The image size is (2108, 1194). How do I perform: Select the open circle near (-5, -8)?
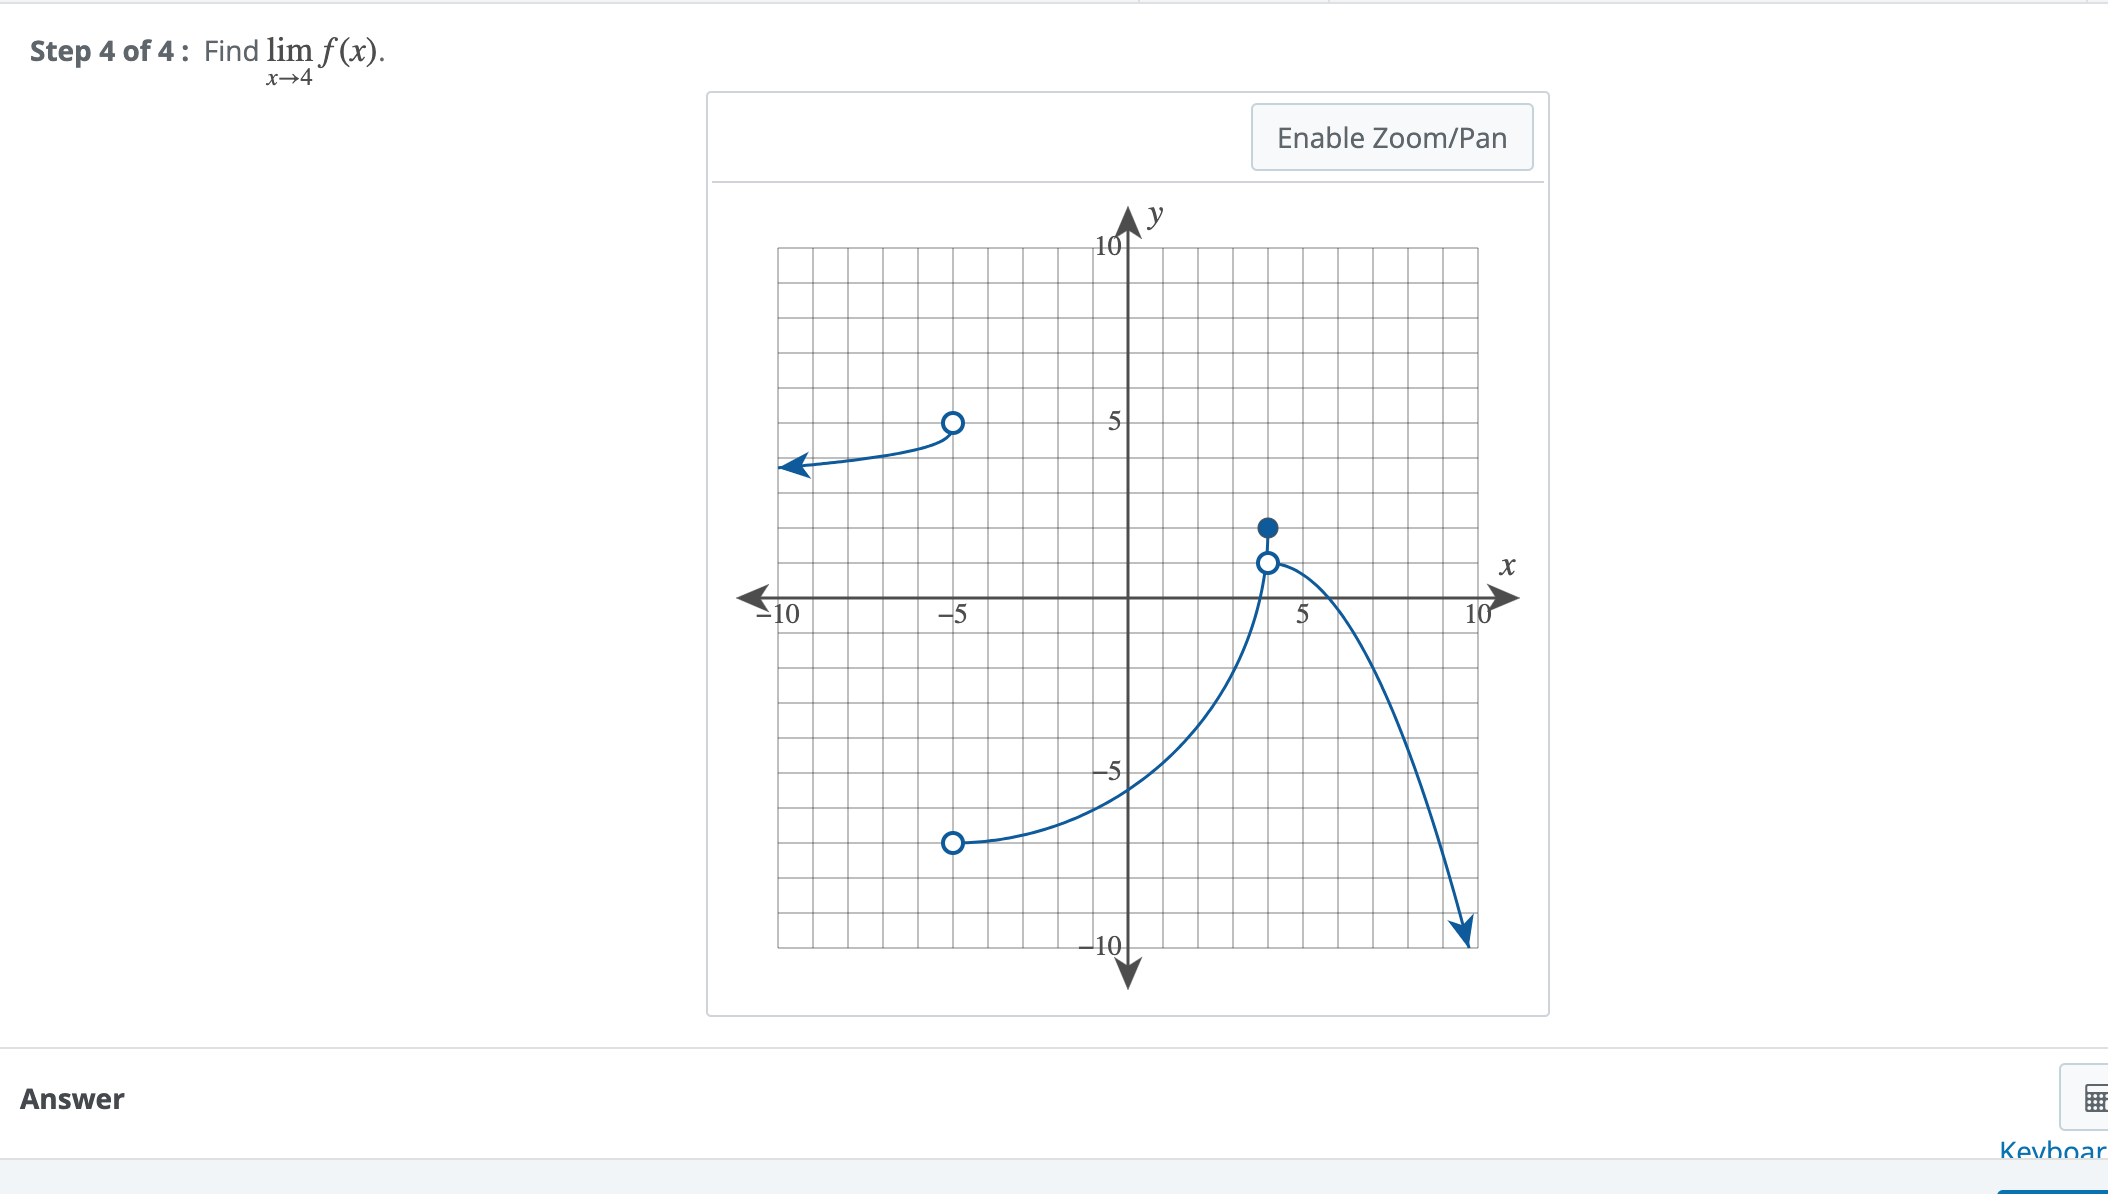tap(952, 844)
